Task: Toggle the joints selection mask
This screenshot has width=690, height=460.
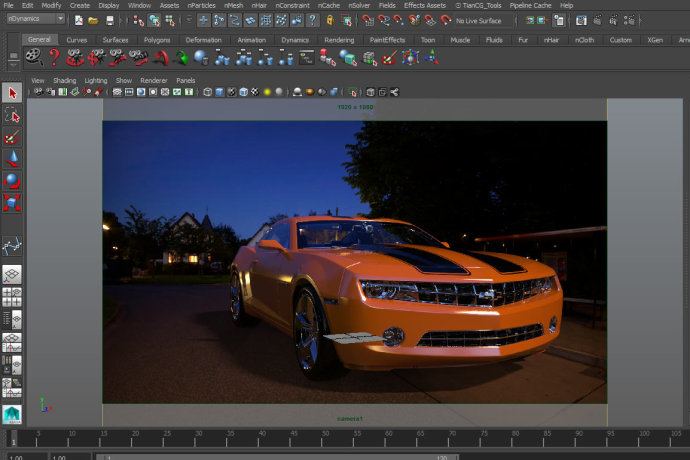Action: pos(219,20)
